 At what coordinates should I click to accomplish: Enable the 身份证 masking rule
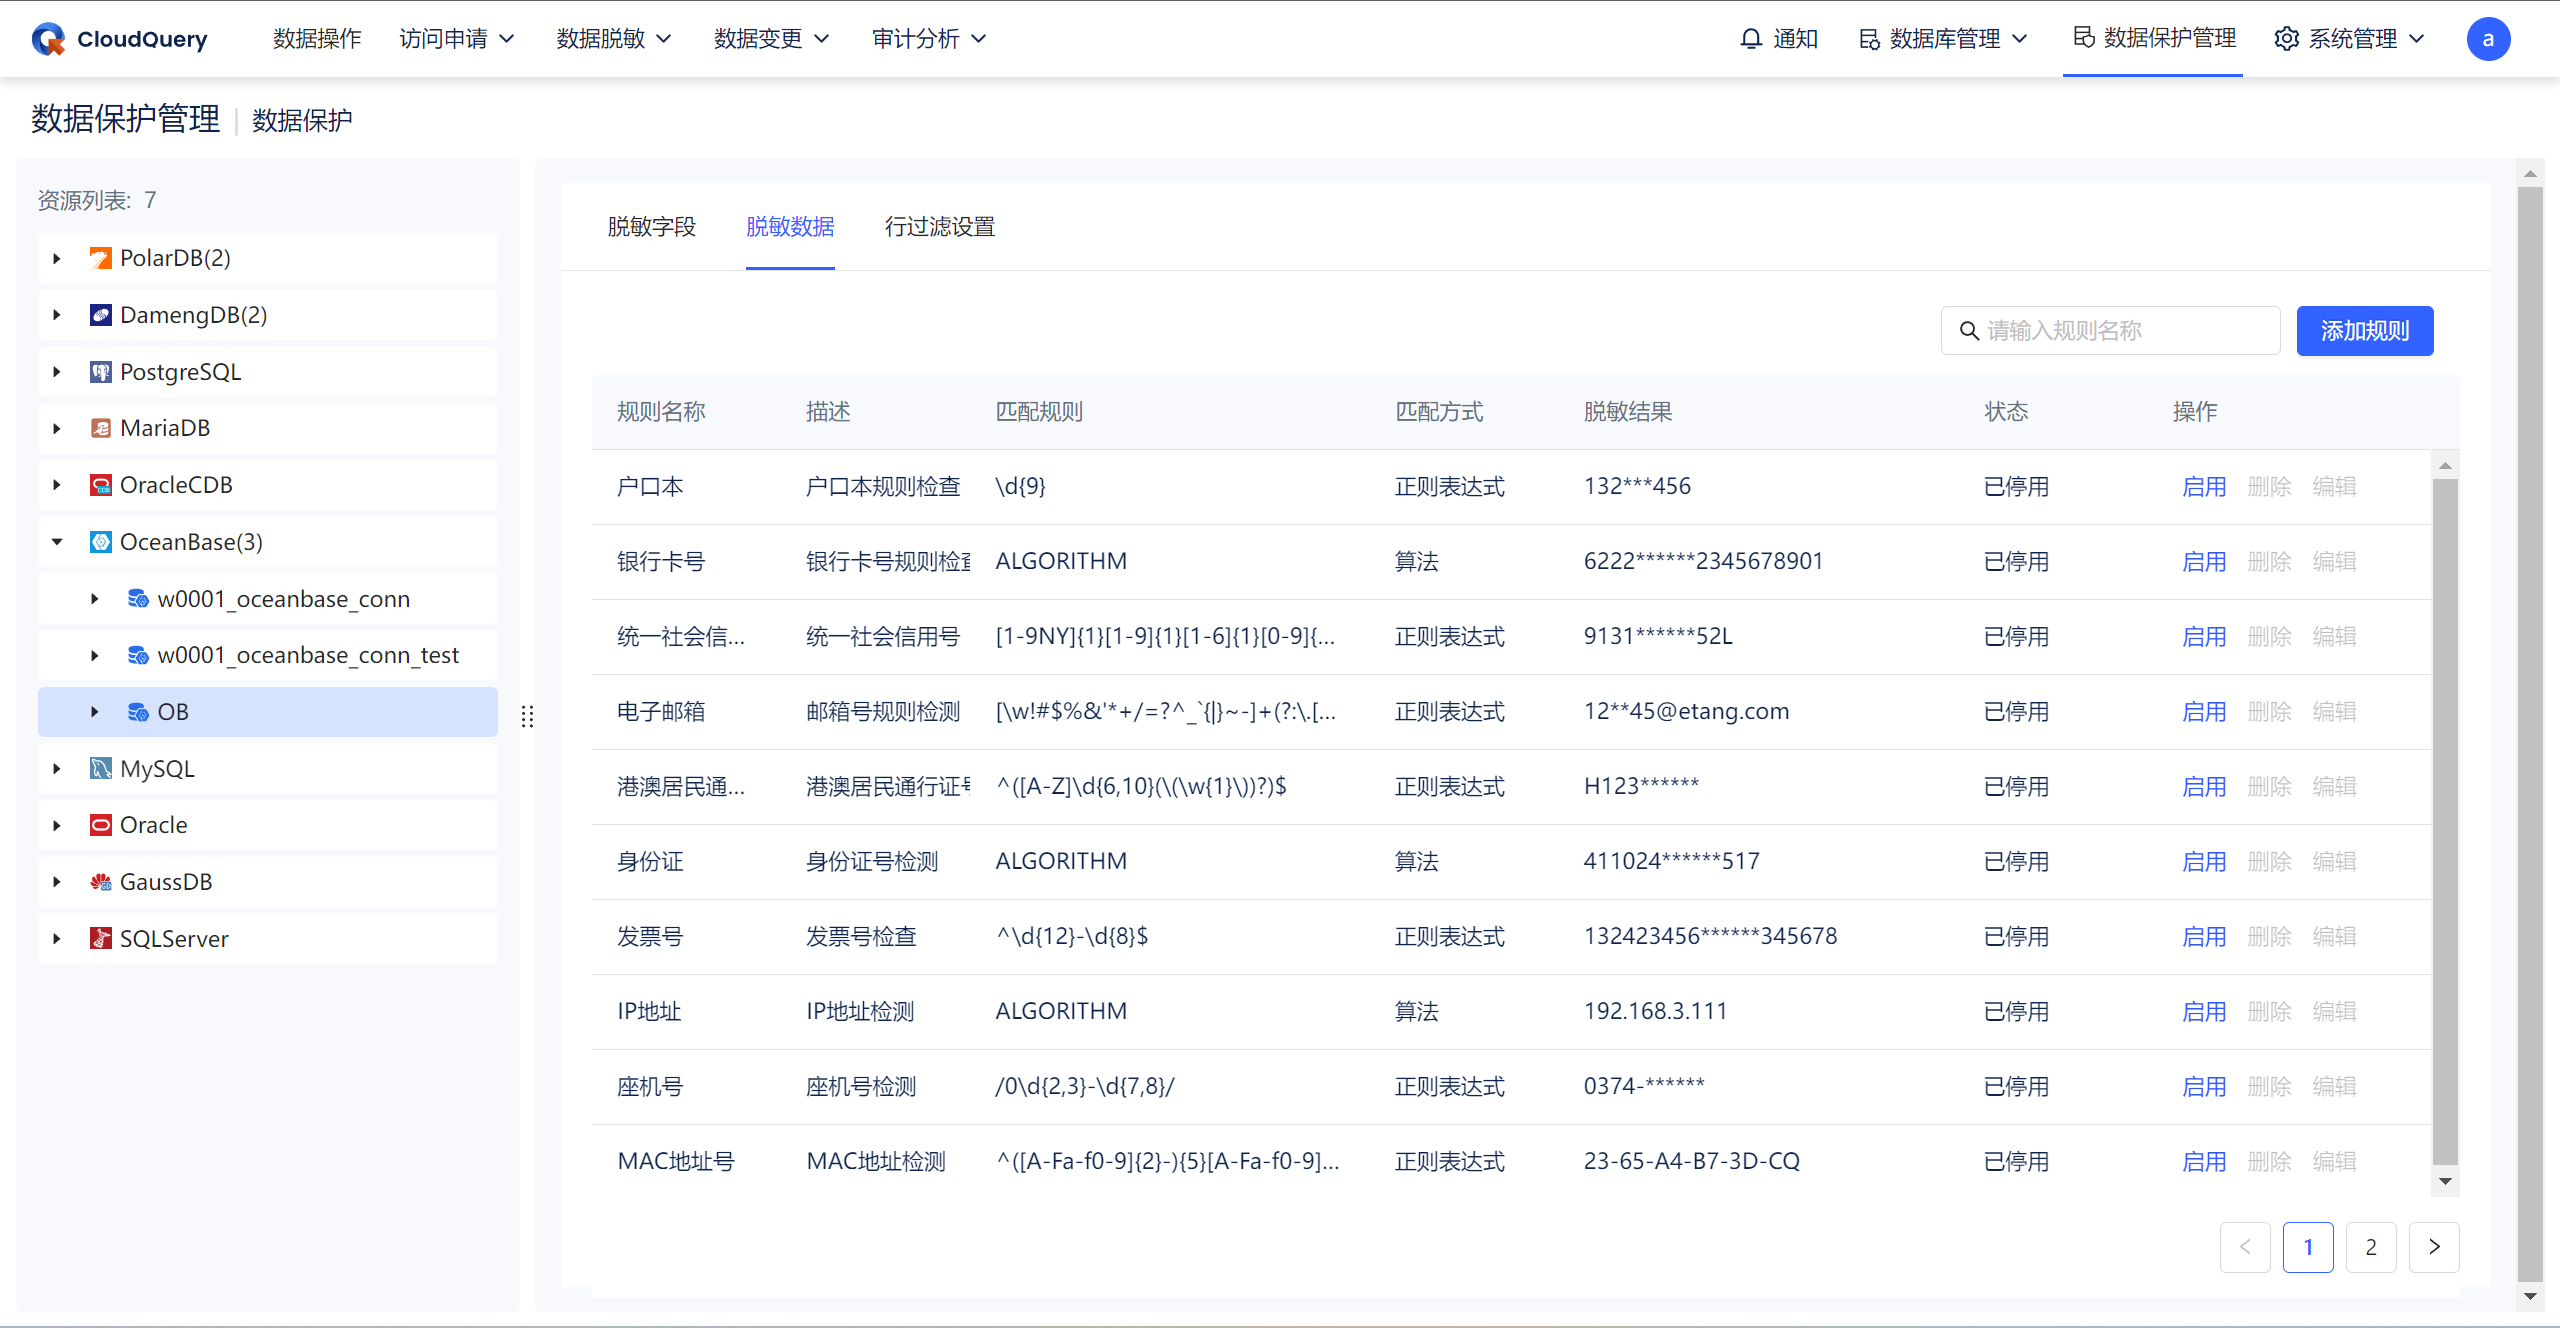[x=2203, y=862]
